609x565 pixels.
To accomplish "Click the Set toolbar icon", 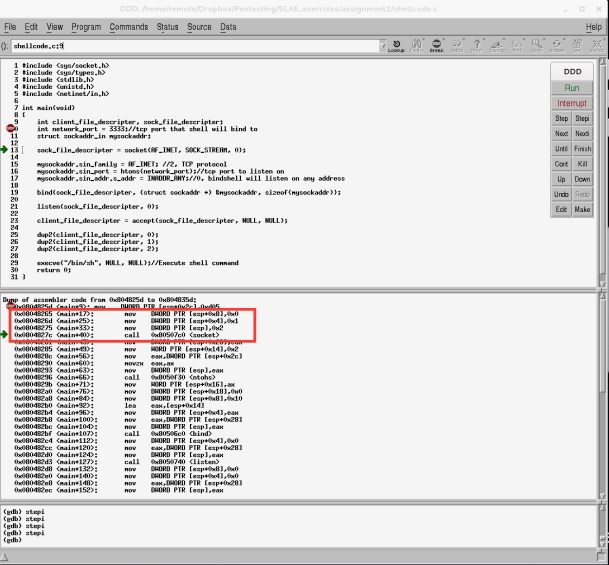I will (575, 45).
